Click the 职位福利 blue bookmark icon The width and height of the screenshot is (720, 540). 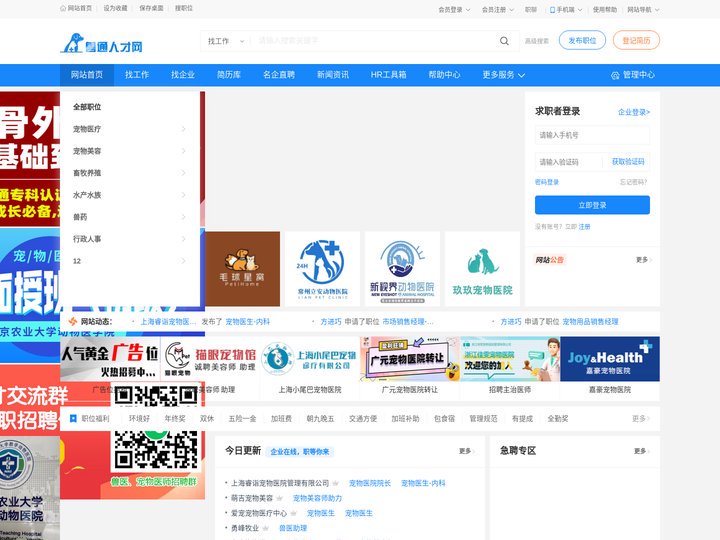[73, 418]
